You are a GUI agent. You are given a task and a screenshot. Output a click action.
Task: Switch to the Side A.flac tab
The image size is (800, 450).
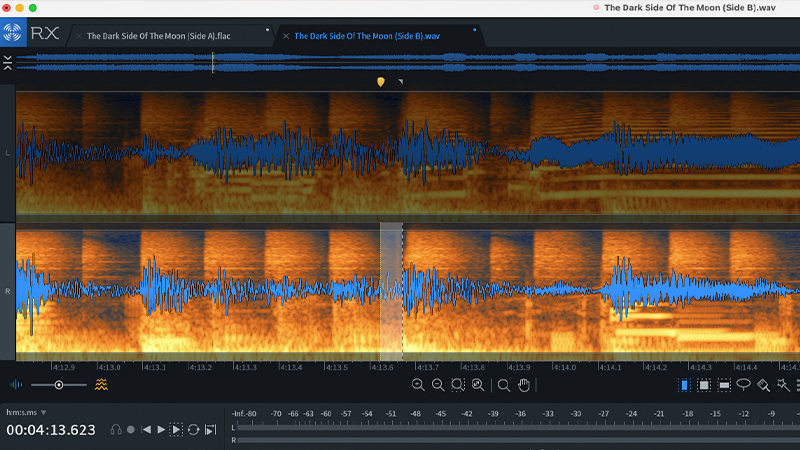coord(159,36)
